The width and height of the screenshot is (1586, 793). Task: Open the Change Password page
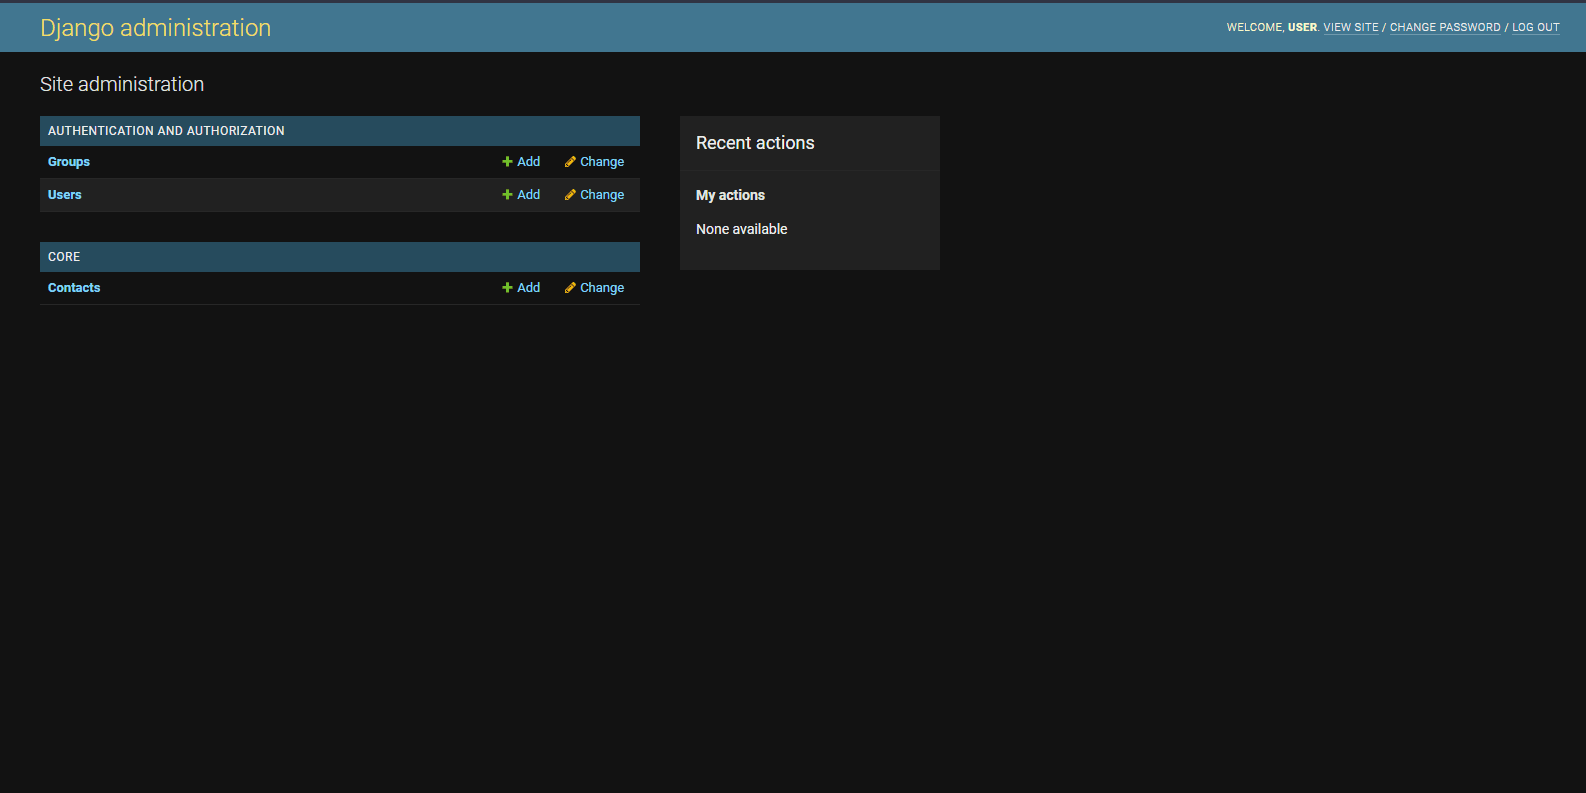point(1444,28)
